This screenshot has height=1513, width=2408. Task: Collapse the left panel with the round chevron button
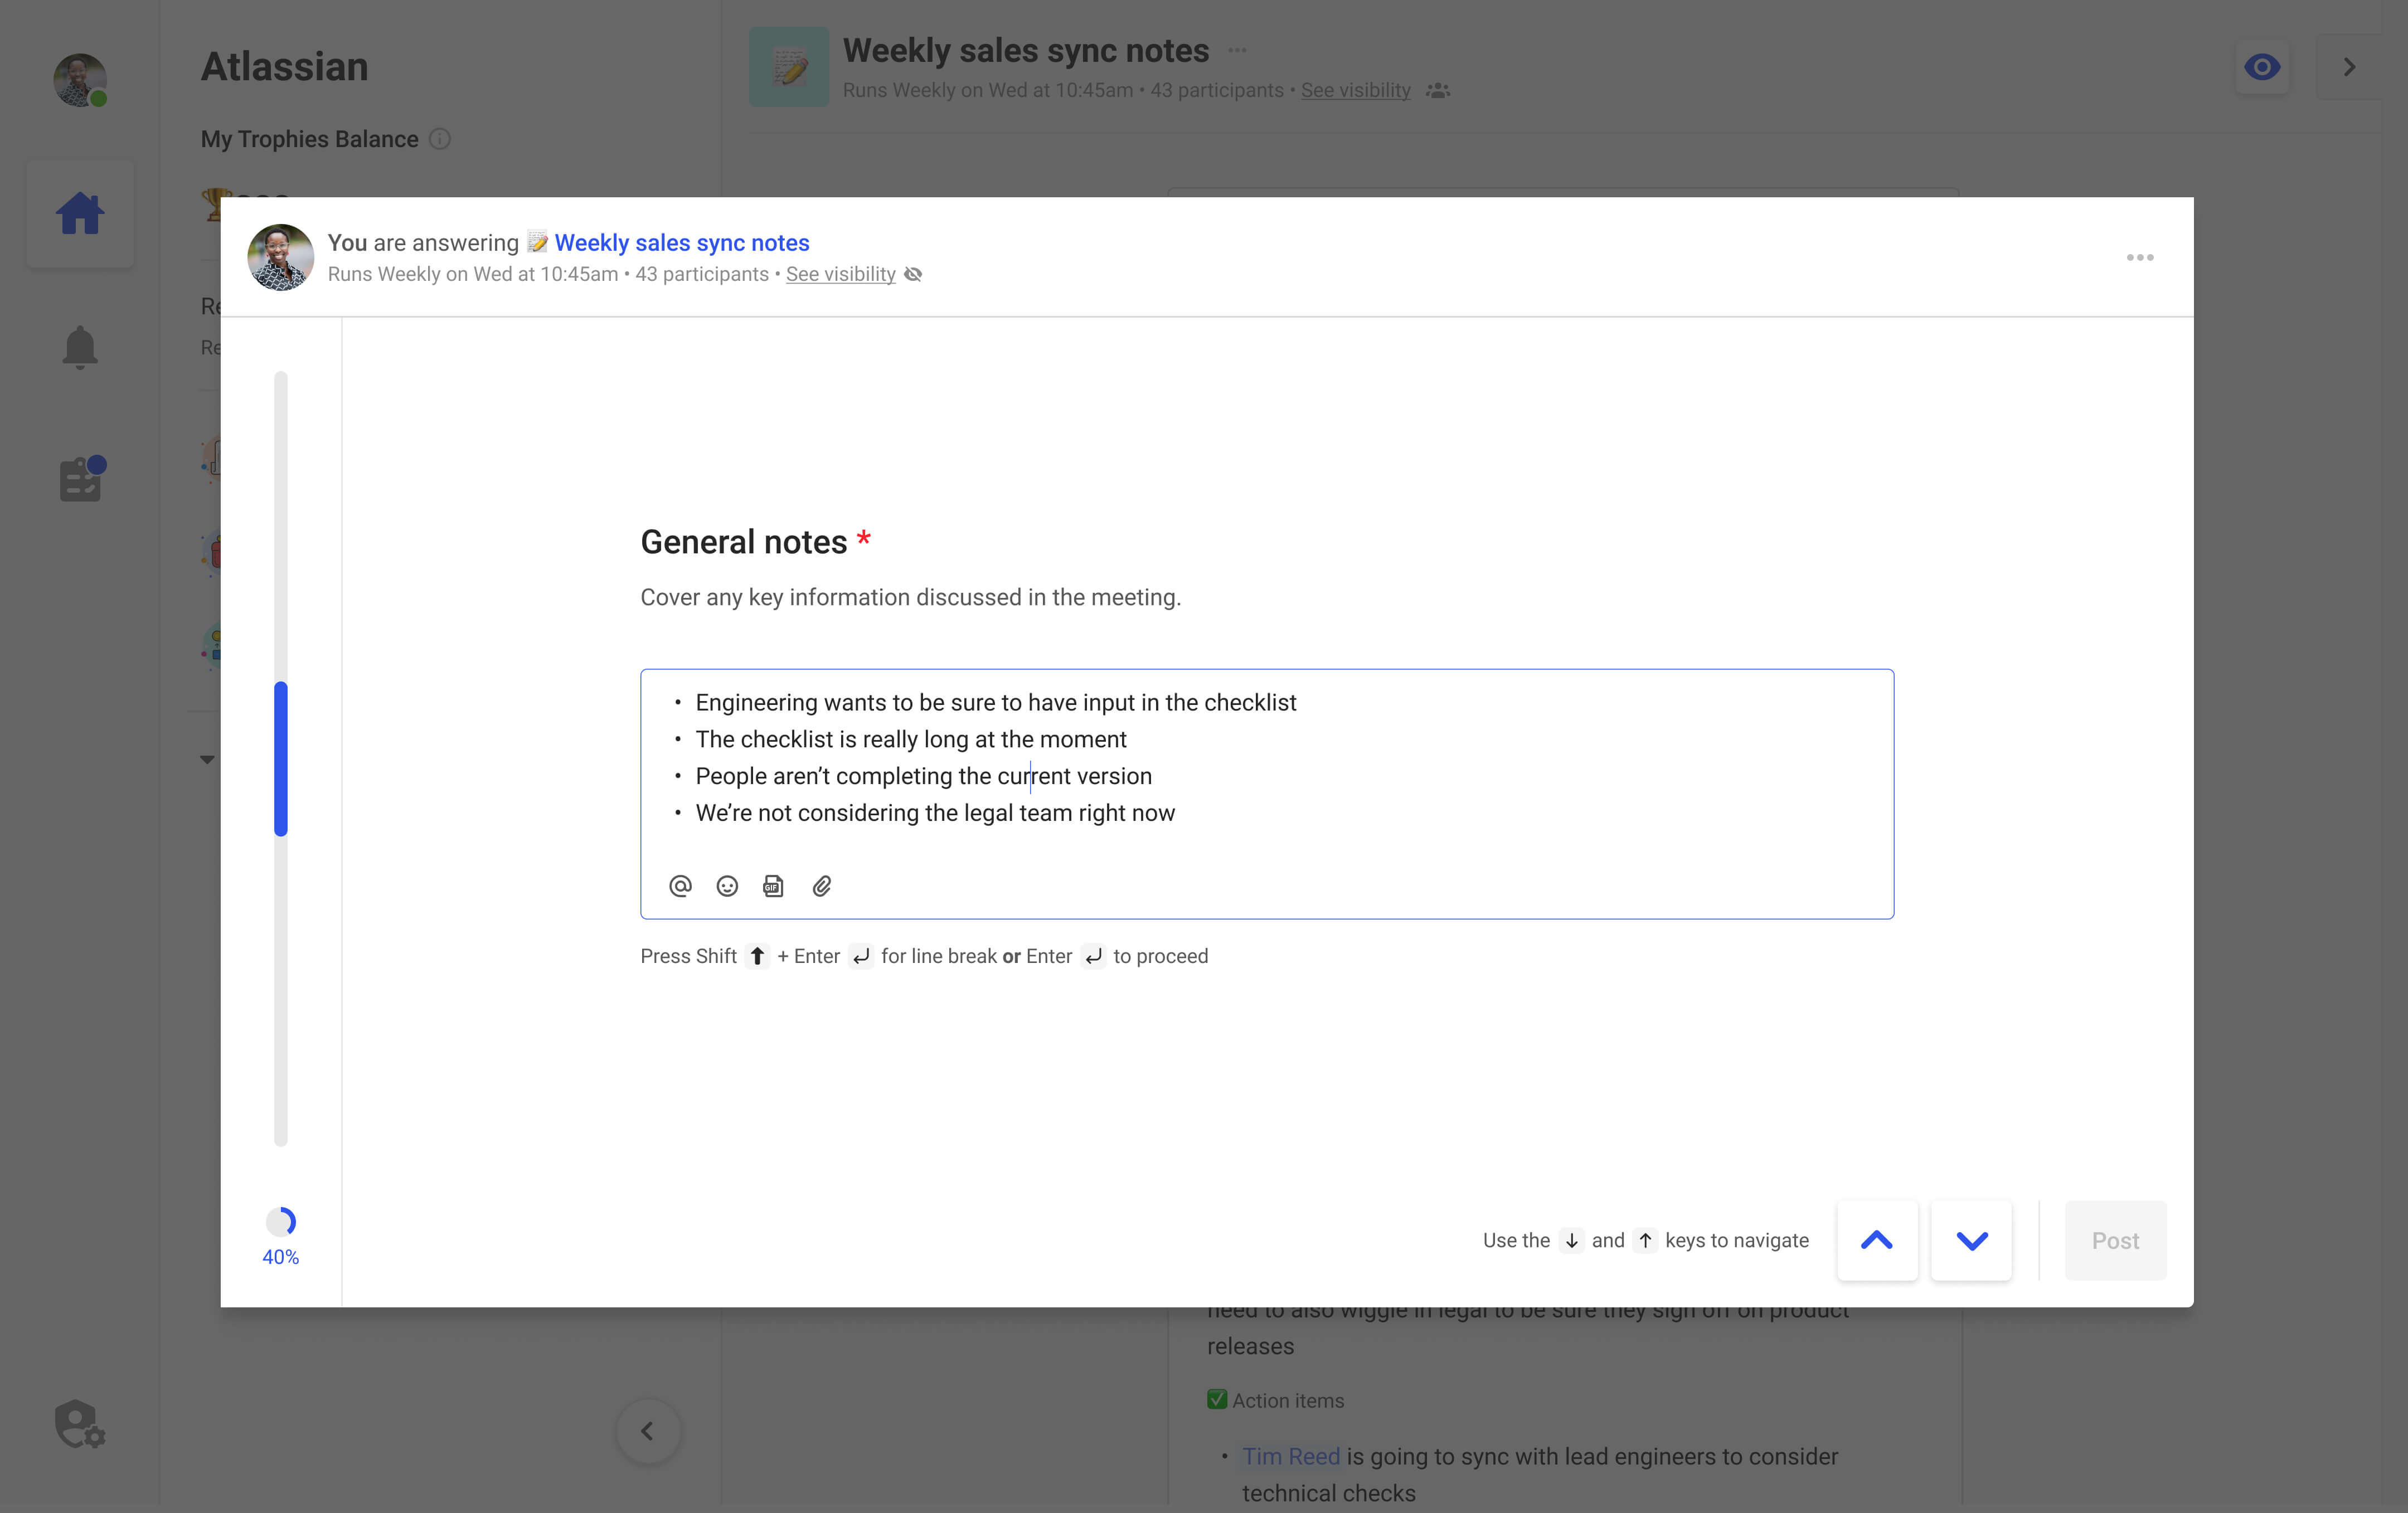pos(648,1431)
